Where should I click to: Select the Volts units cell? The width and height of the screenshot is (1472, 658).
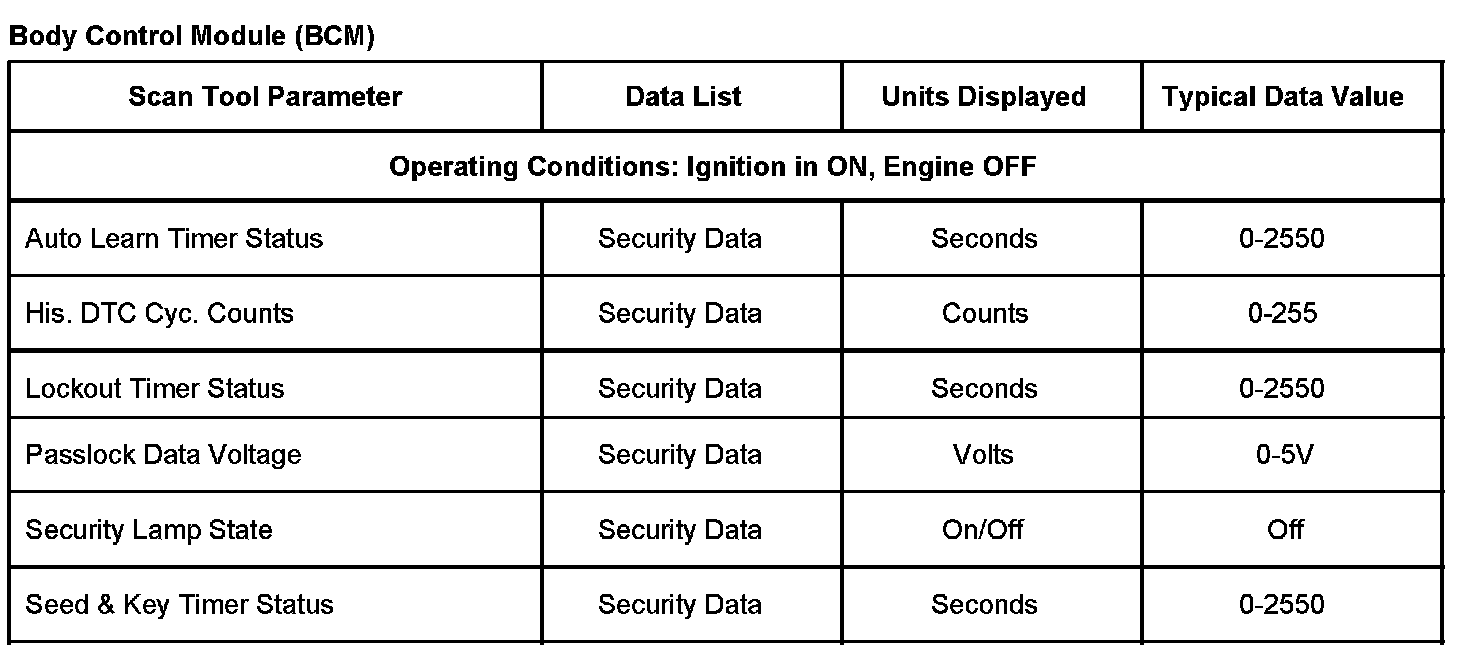click(983, 455)
